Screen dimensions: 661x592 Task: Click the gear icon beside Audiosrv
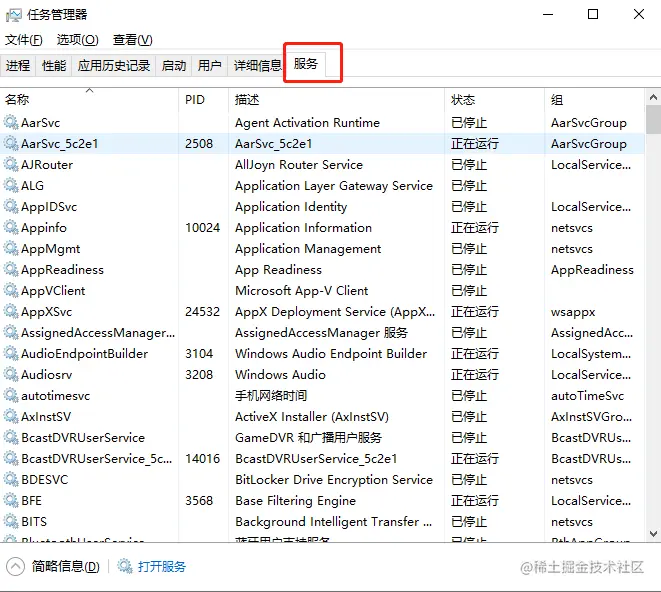click(x=11, y=374)
